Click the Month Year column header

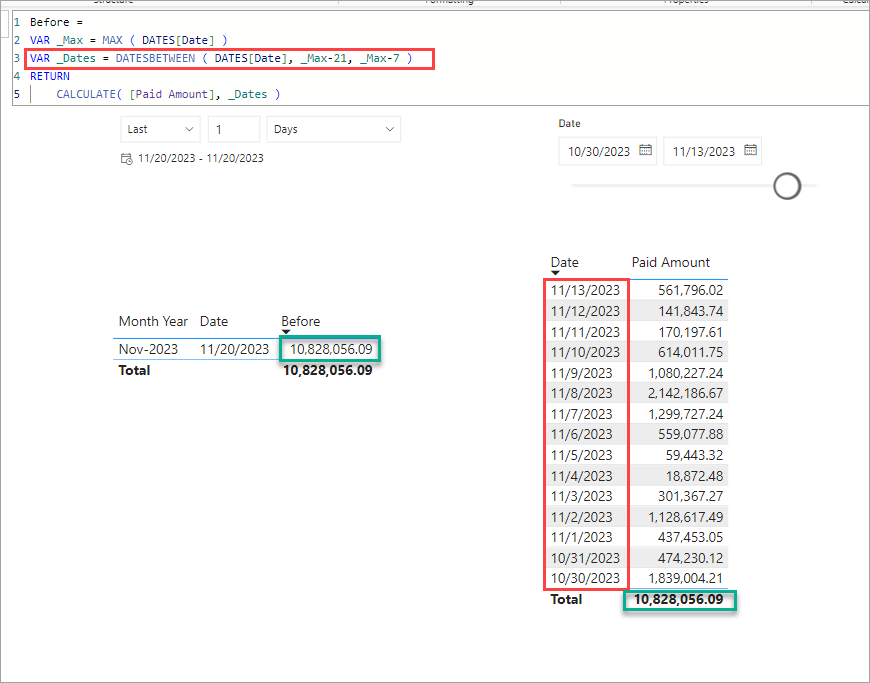(x=153, y=321)
